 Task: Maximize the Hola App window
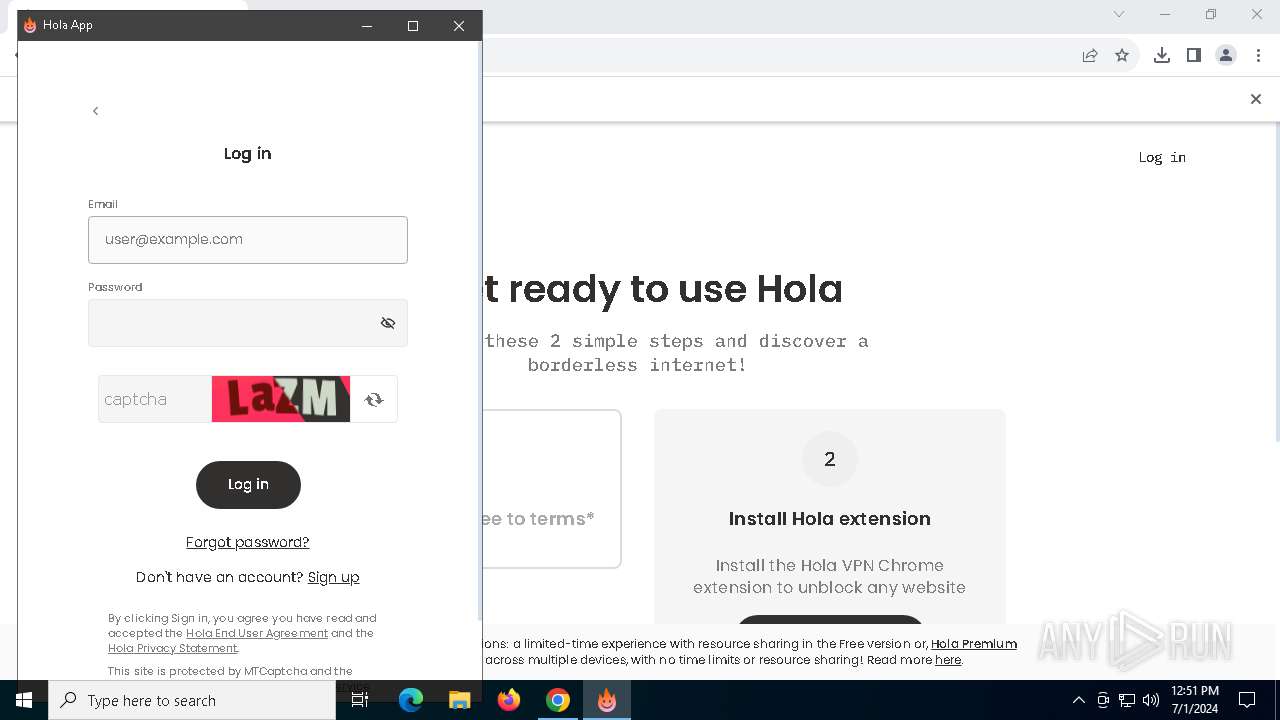click(413, 26)
